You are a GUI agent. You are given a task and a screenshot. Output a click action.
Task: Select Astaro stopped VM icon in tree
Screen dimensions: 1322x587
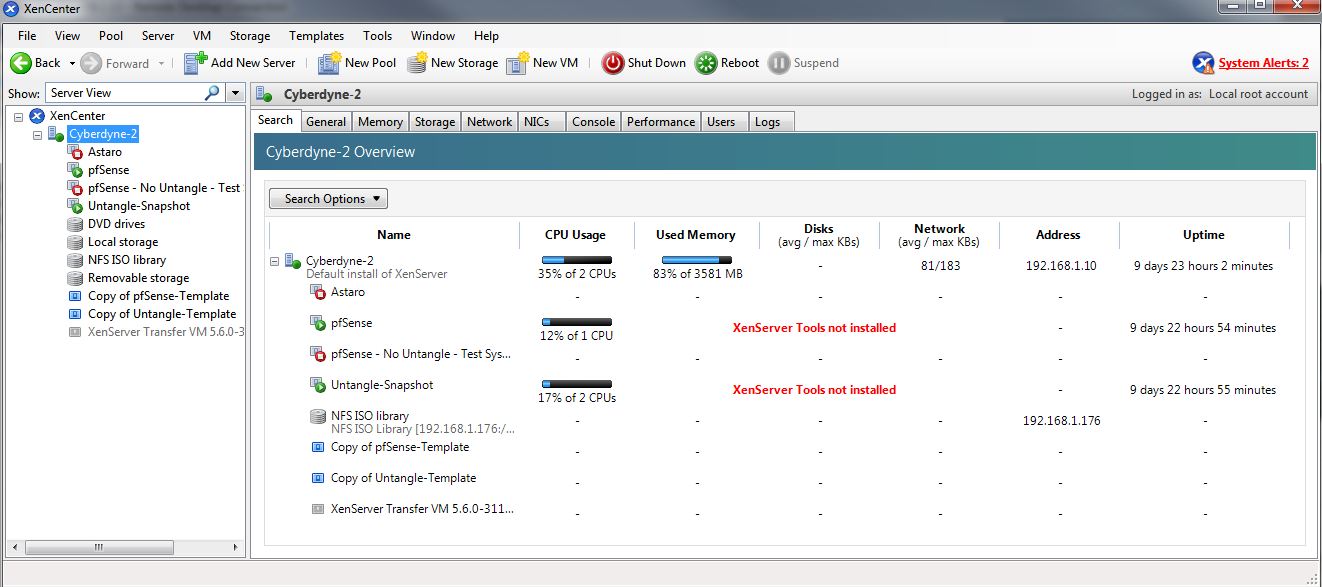pyautogui.click(x=76, y=152)
